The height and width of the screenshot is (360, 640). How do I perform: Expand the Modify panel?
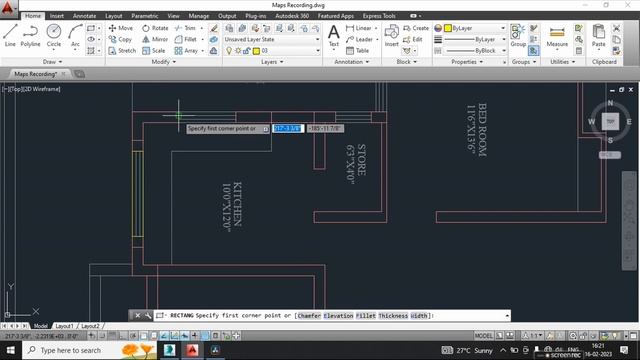[164, 62]
